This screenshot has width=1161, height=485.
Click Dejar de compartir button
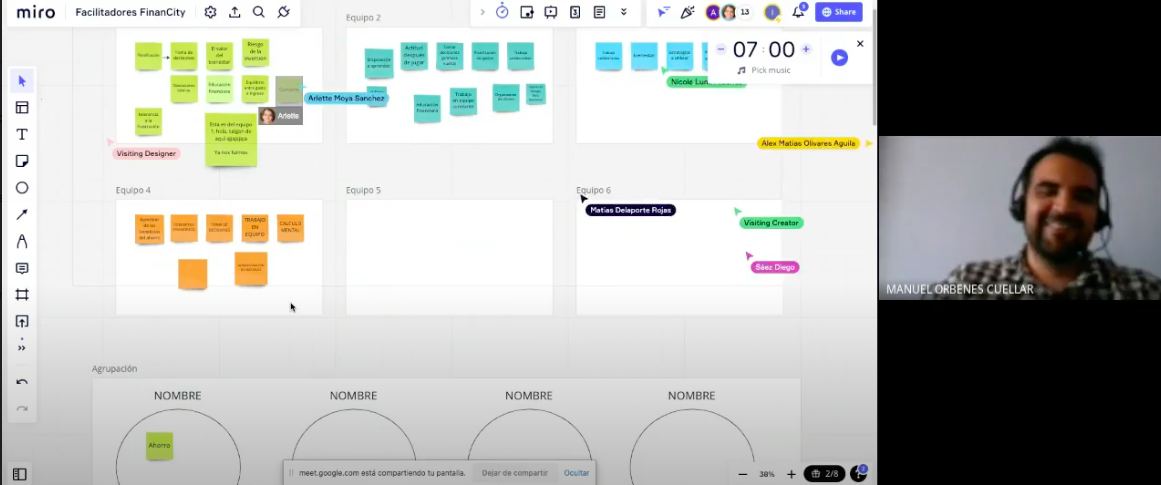515,472
